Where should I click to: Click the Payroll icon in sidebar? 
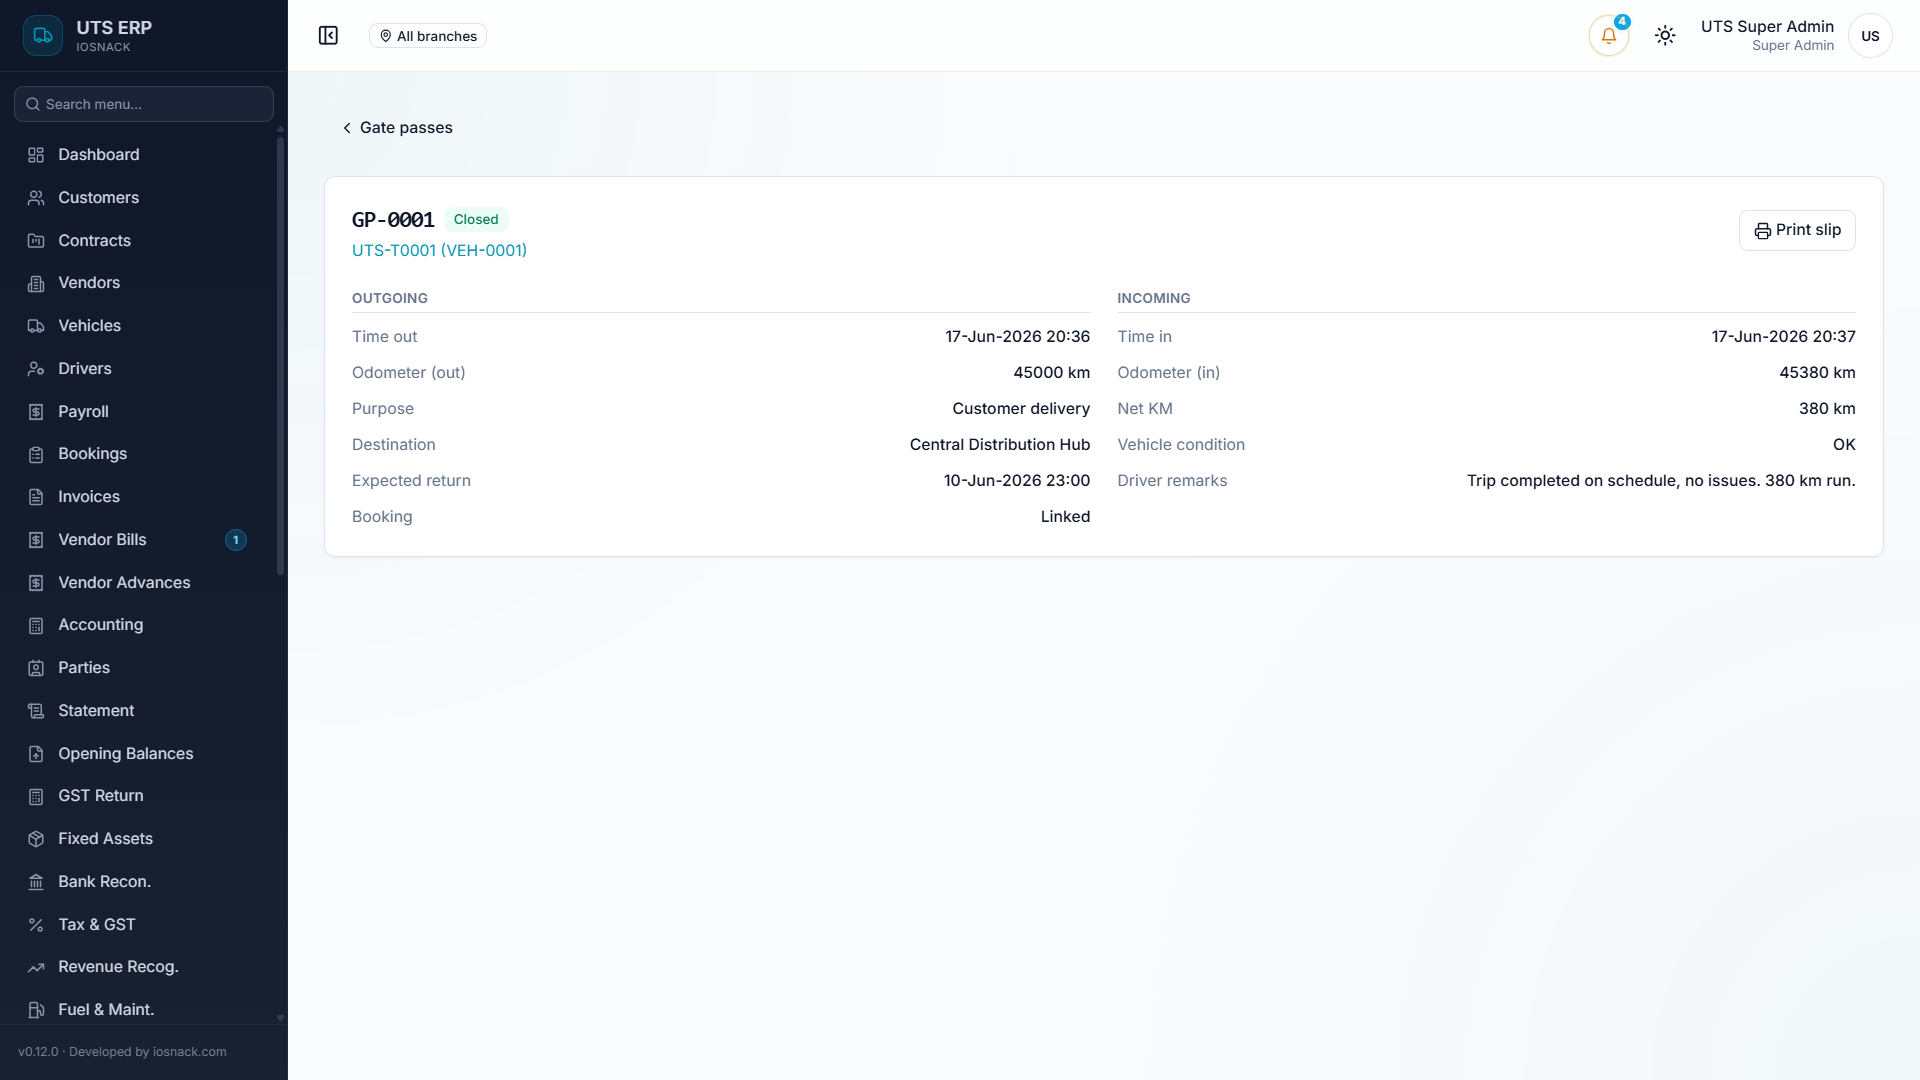click(x=36, y=412)
